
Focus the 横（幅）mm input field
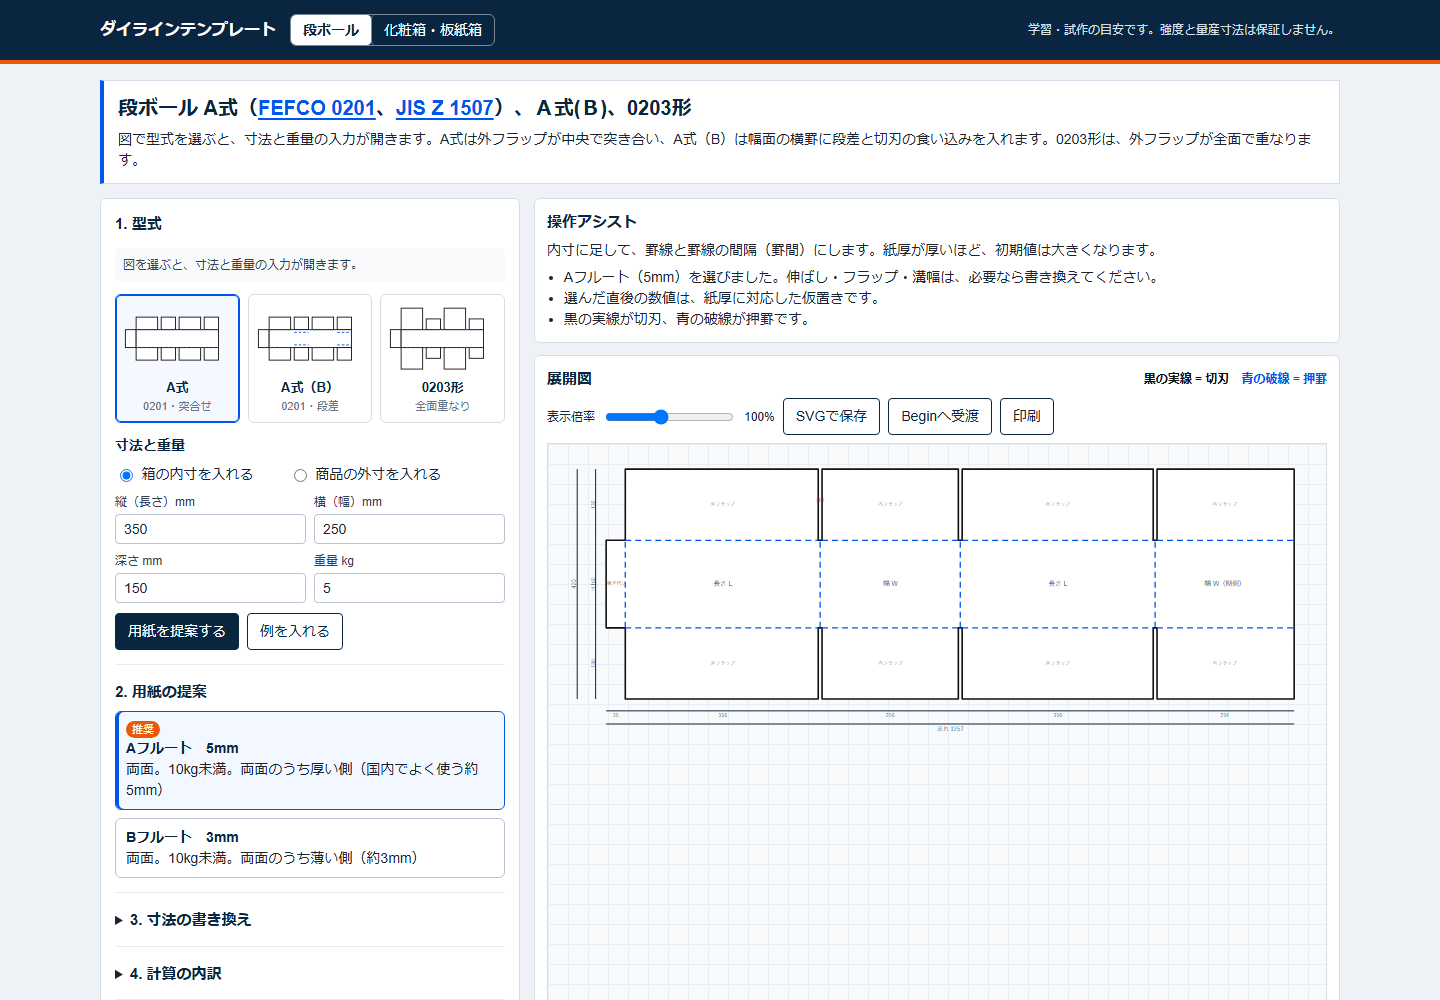[x=409, y=529]
